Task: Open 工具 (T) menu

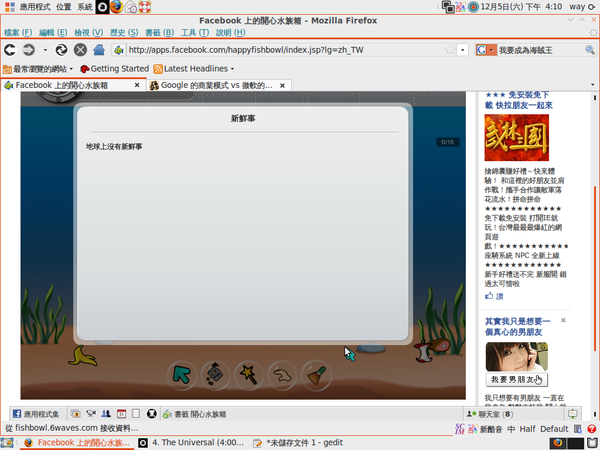Action: (x=195, y=33)
